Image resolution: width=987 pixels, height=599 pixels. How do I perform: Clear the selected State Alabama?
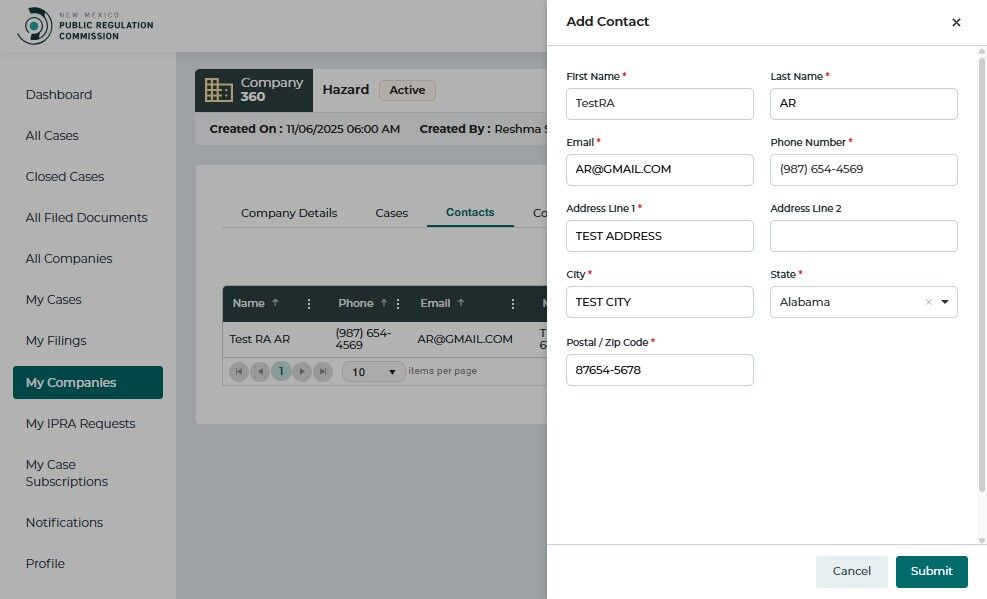pyautogui.click(x=928, y=302)
